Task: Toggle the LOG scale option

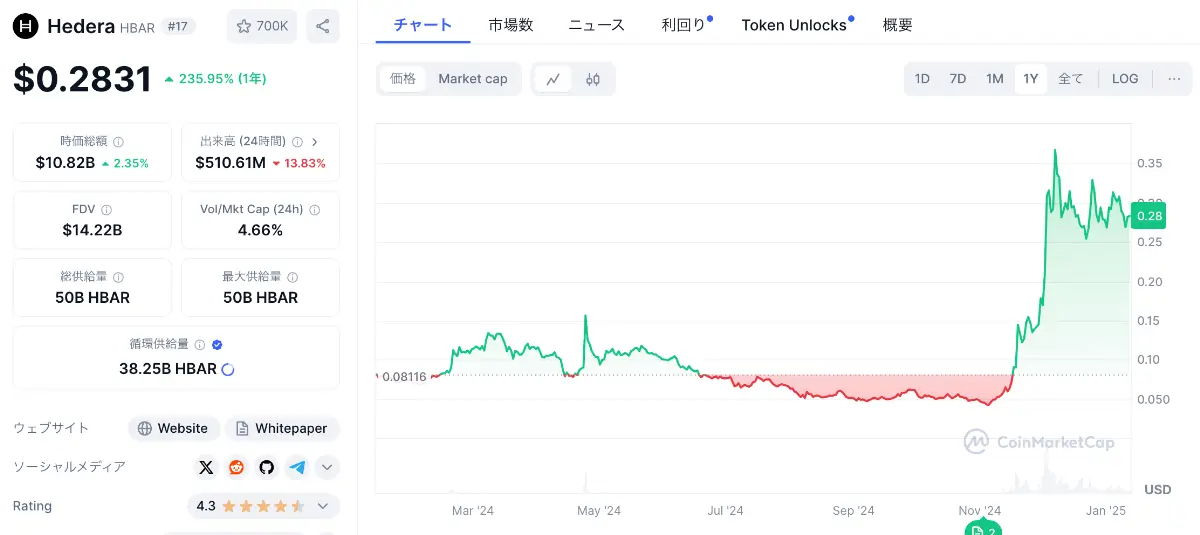Action: pos(1125,79)
